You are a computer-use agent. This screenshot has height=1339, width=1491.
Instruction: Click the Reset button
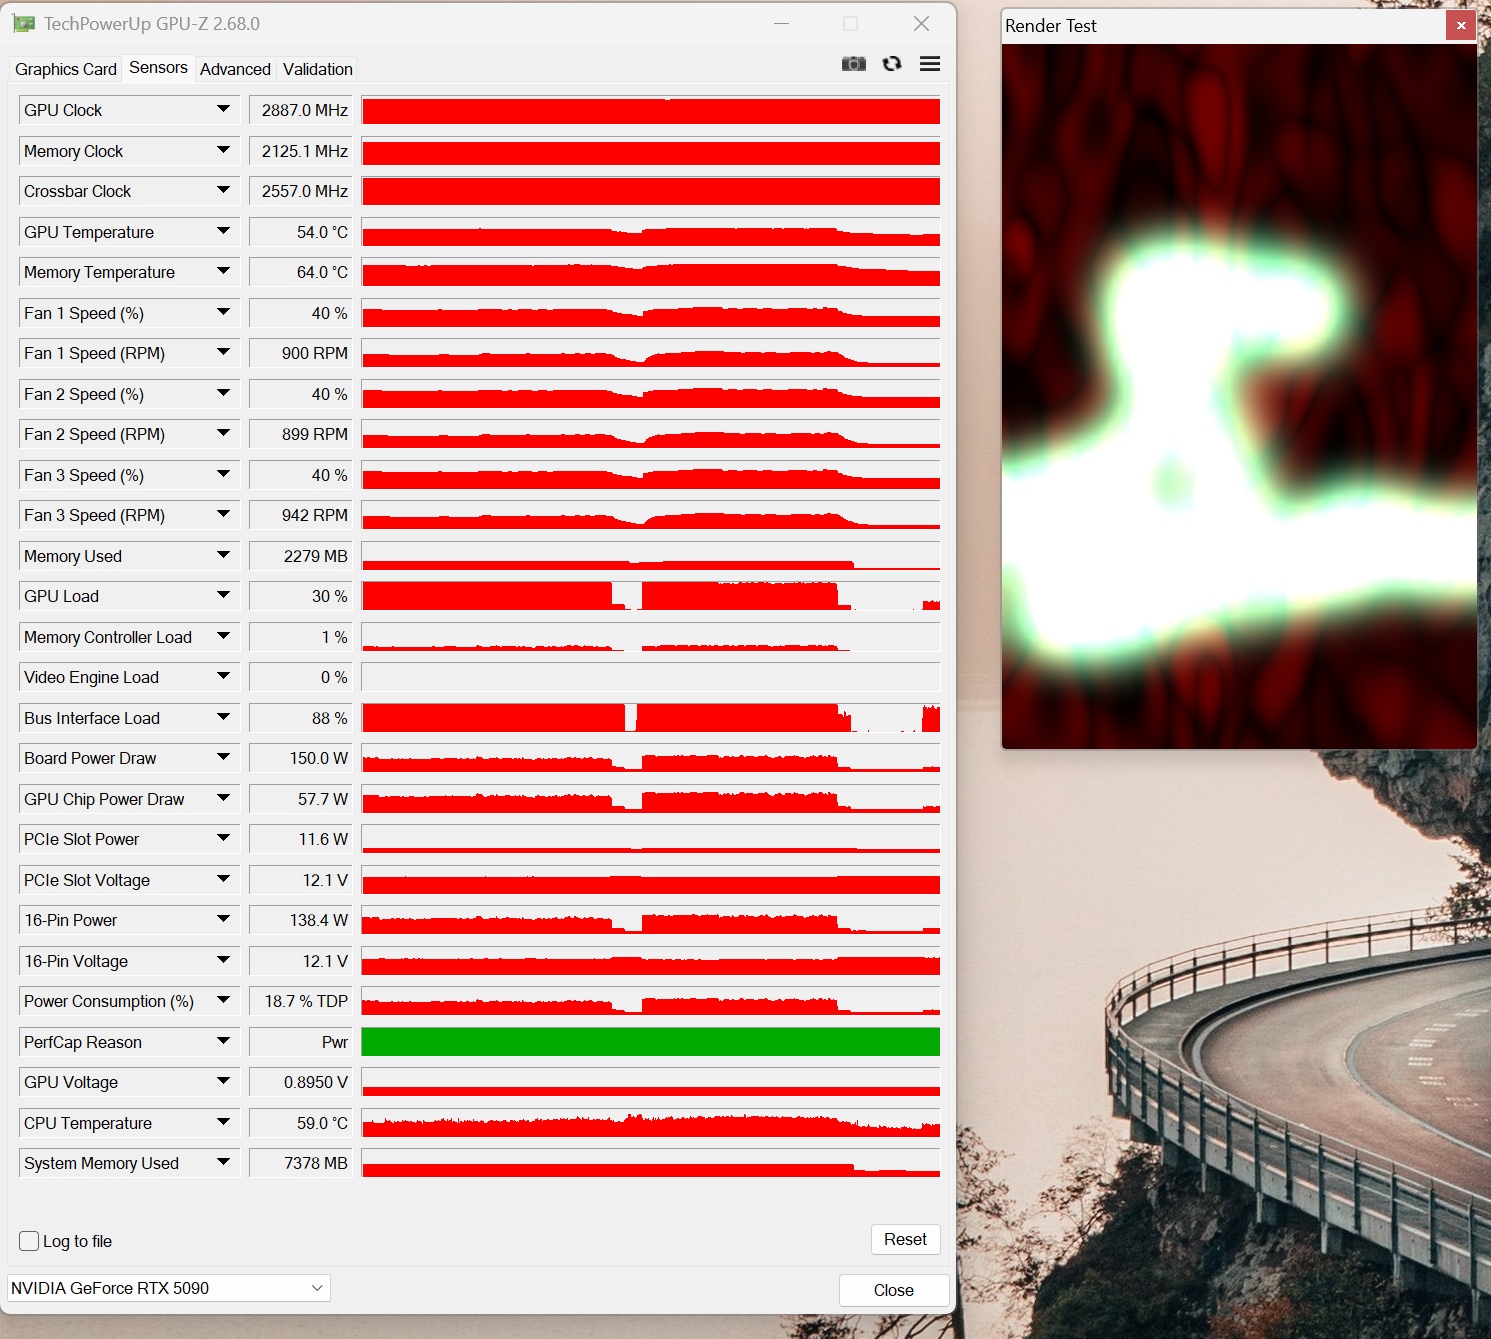click(905, 1240)
